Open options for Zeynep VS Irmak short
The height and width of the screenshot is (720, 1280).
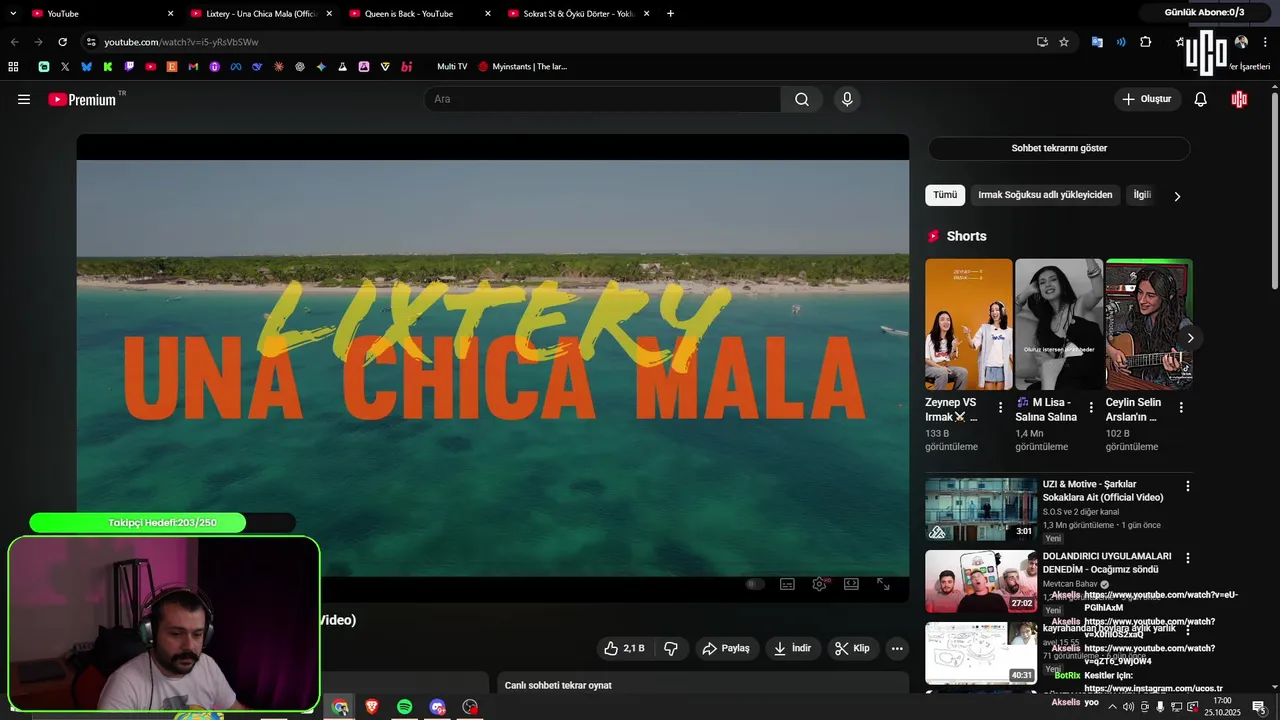click(x=1000, y=408)
